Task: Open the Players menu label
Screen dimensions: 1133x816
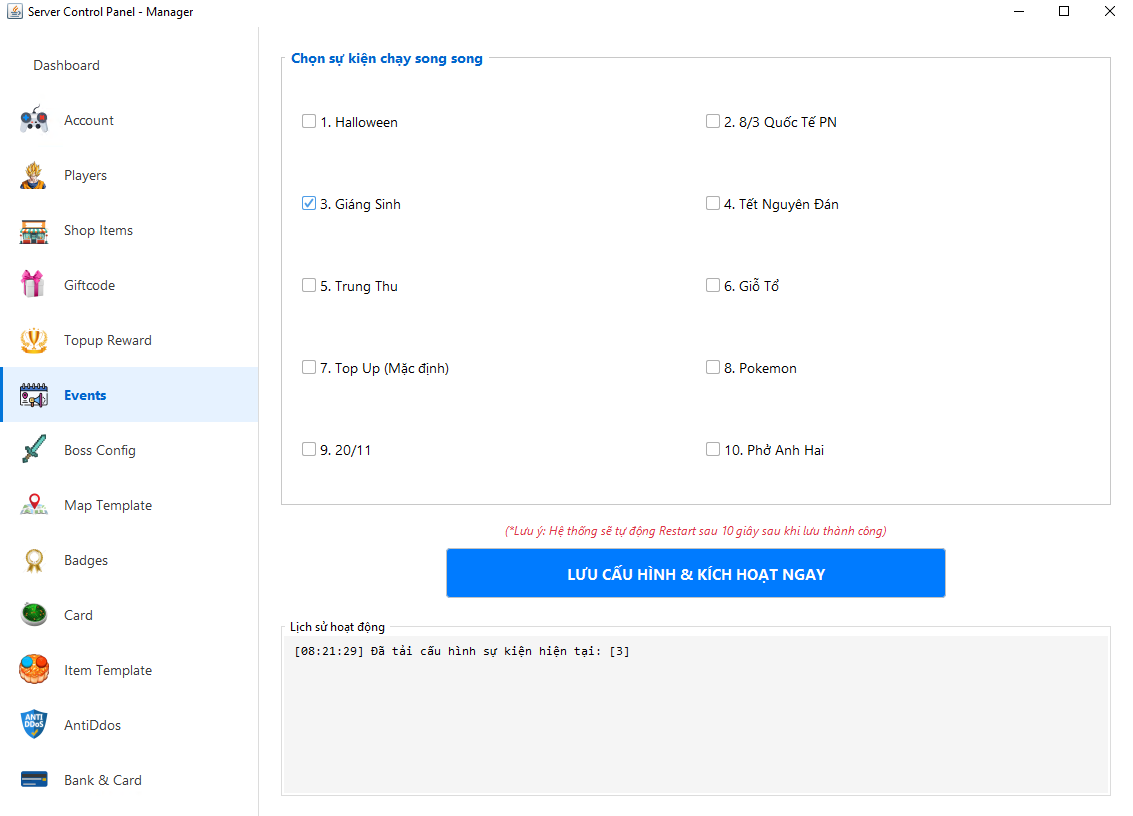Action: 85,176
